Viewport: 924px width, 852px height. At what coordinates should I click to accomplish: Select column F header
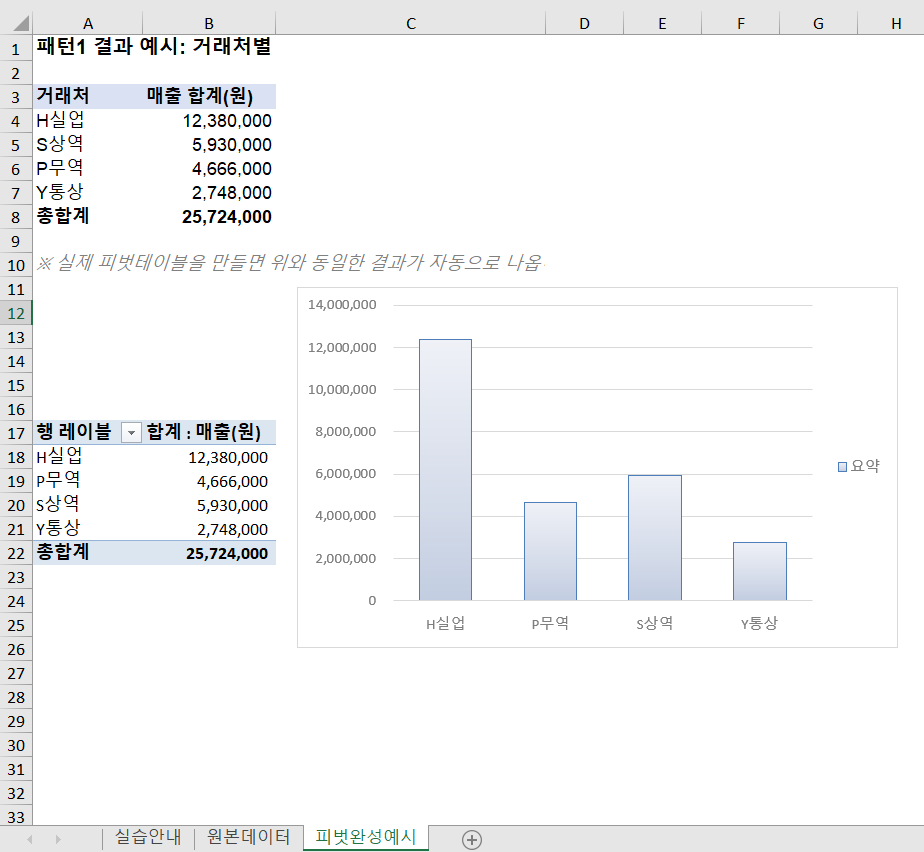[741, 24]
